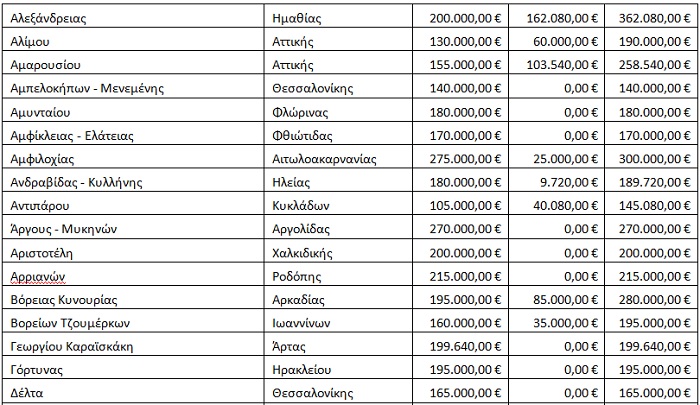Click the Ημαθίας prefecture cell

point(338,17)
